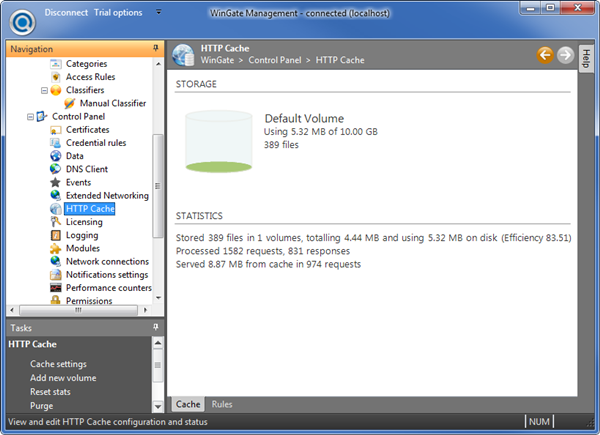Click the Purge task link
The height and width of the screenshot is (435, 600).
click(x=41, y=406)
